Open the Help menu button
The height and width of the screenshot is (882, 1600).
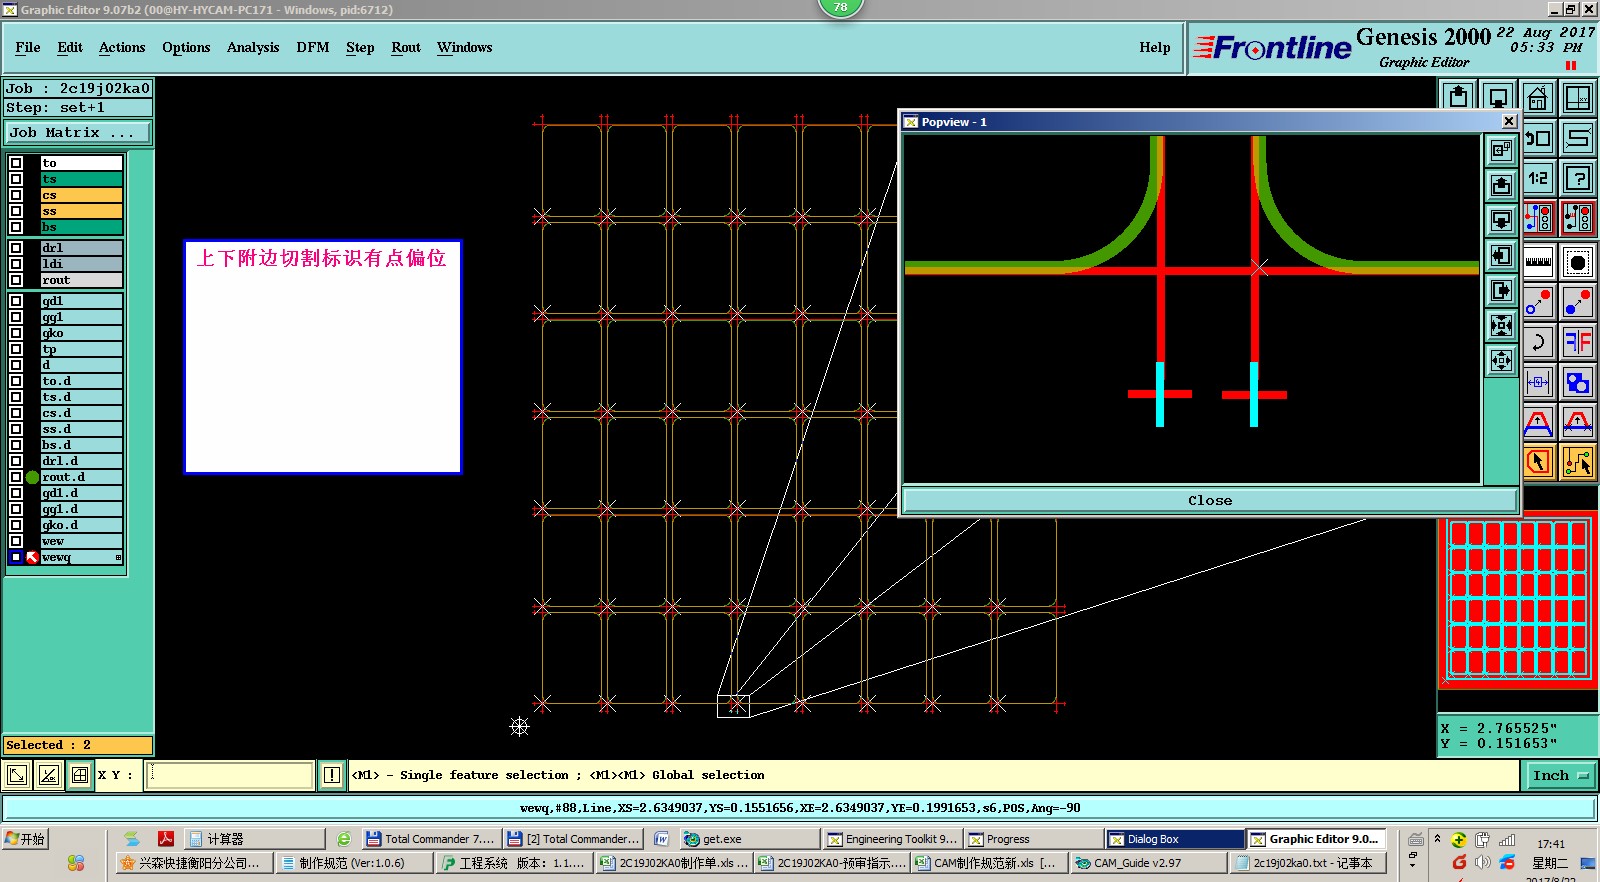pyautogui.click(x=1155, y=47)
